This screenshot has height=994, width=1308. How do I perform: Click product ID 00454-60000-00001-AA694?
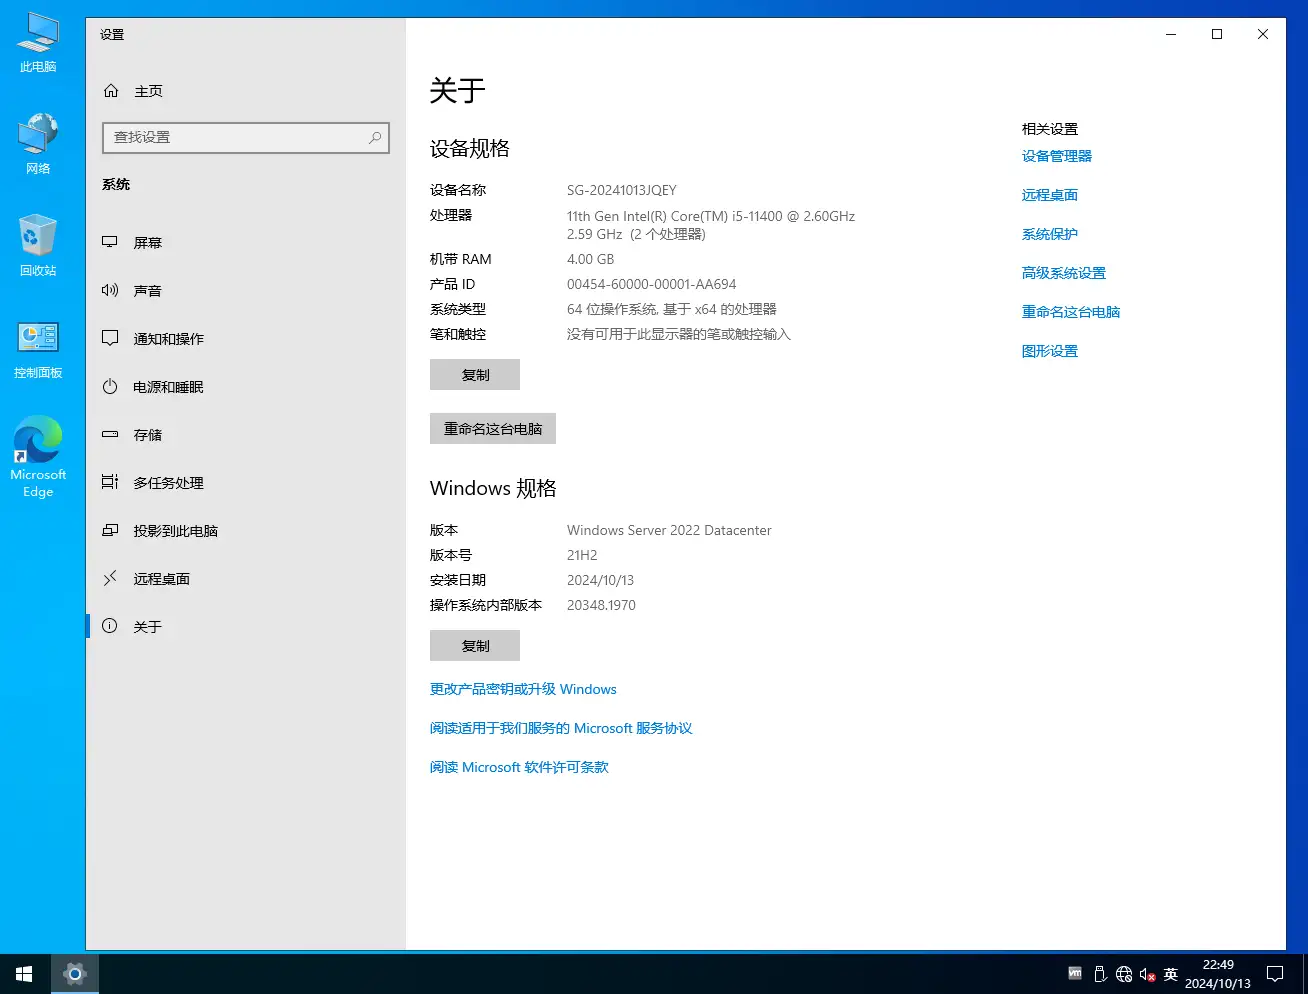pos(652,284)
